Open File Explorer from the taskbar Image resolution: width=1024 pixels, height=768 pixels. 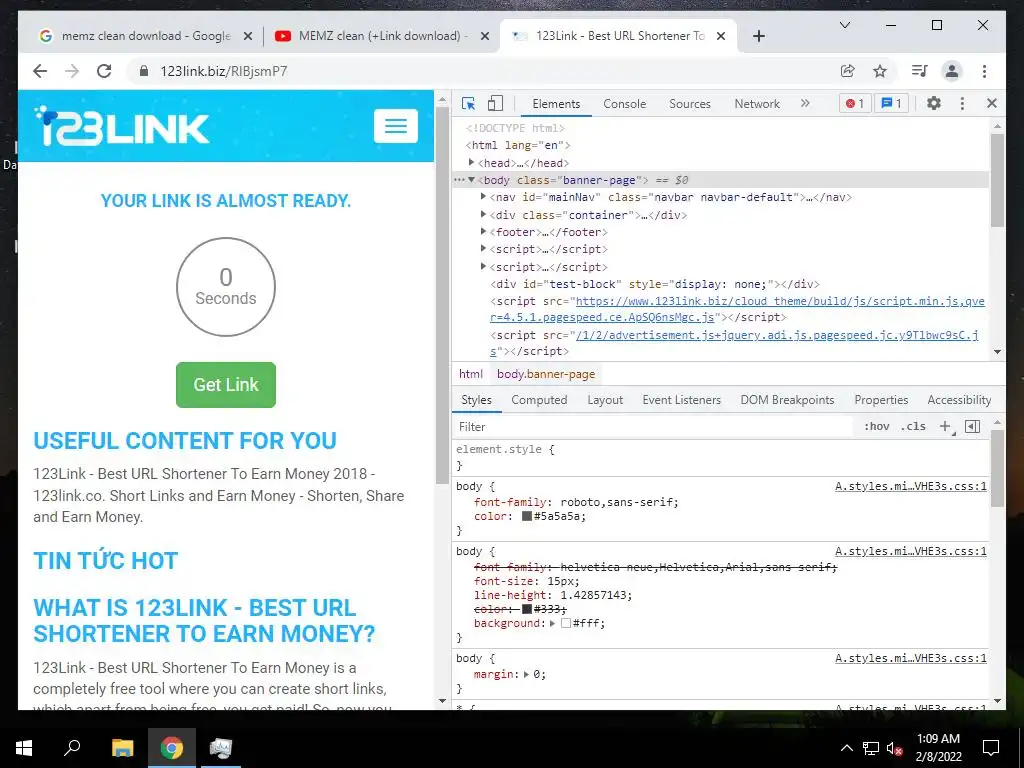pyautogui.click(x=122, y=748)
